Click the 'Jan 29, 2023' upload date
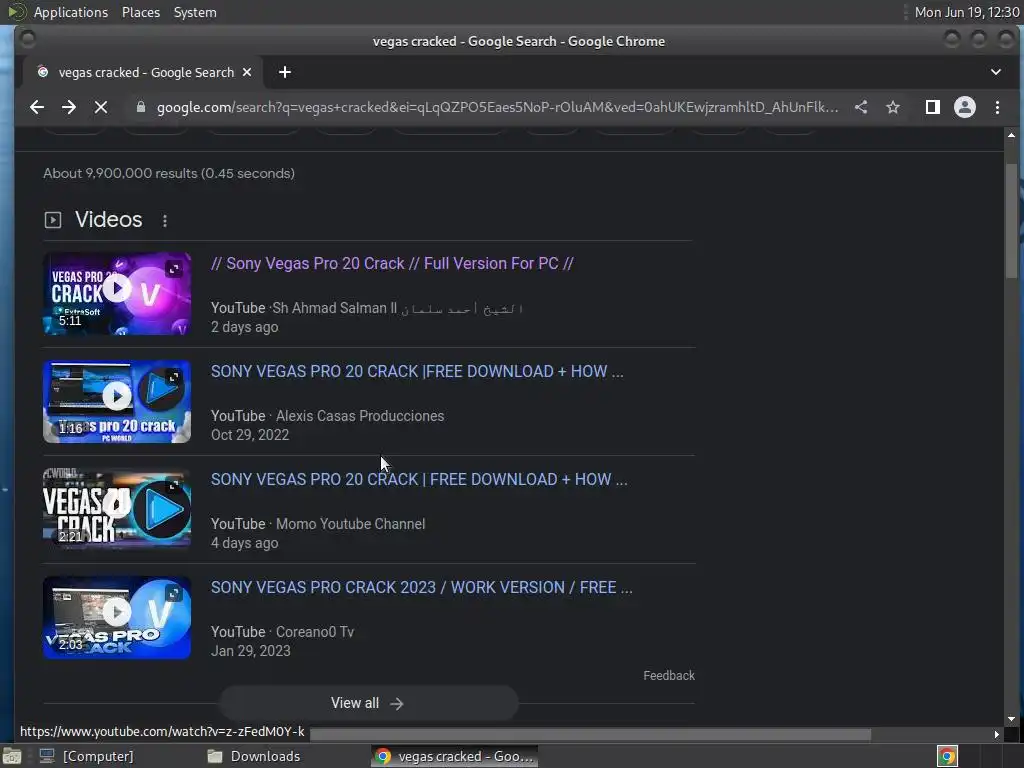1024x768 pixels. pyautogui.click(x=250, y=650)
